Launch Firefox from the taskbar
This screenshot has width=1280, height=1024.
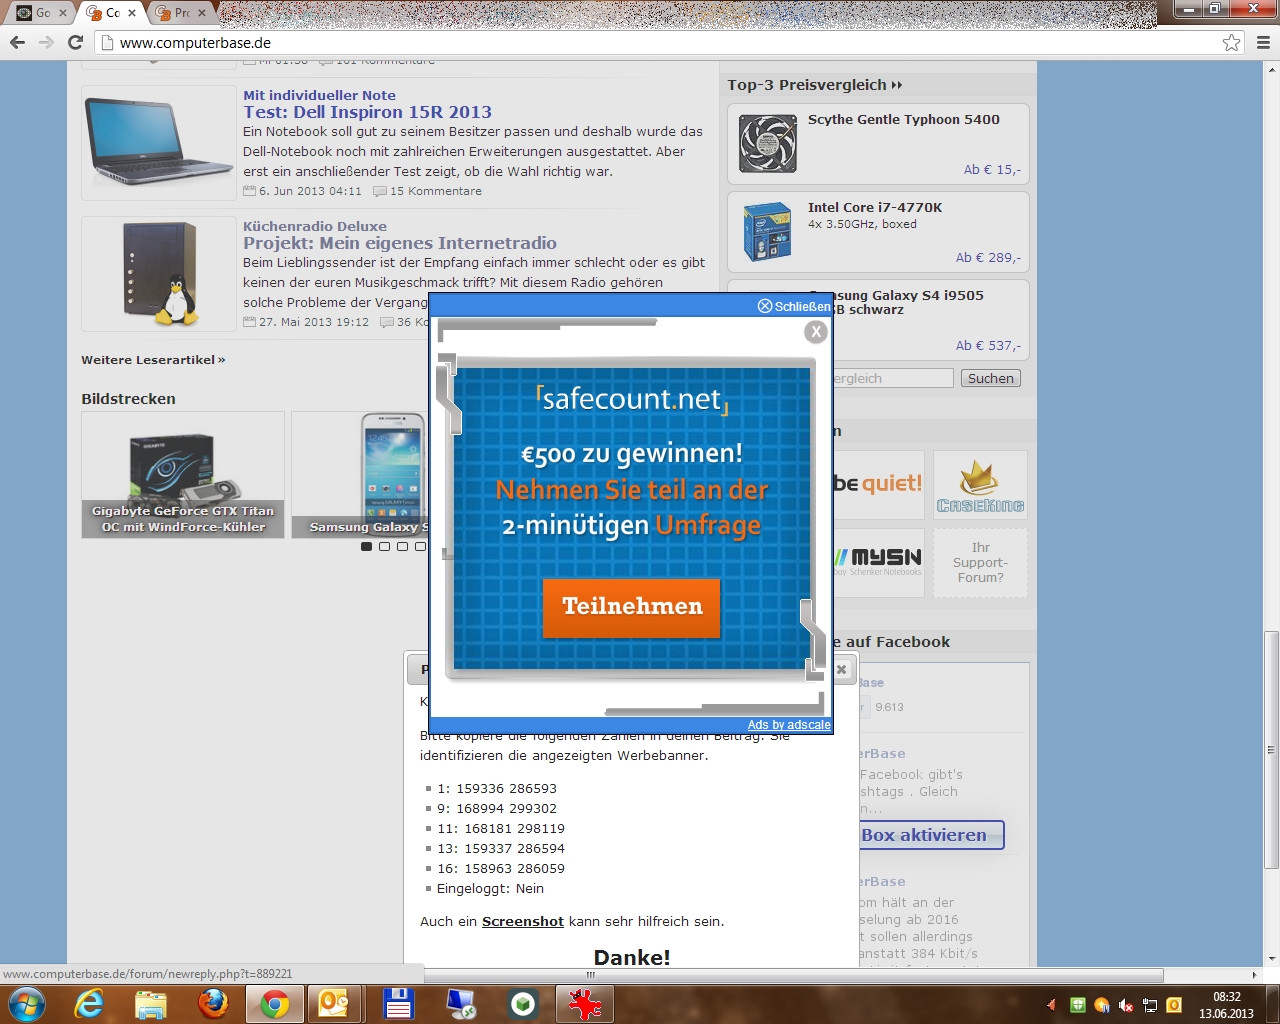click(213, 1004)
